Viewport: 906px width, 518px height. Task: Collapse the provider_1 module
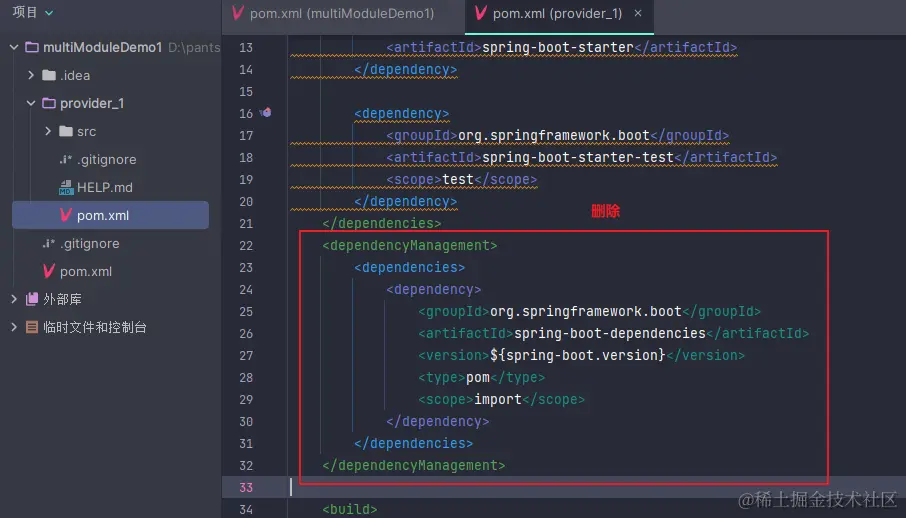tap(31, 103)
